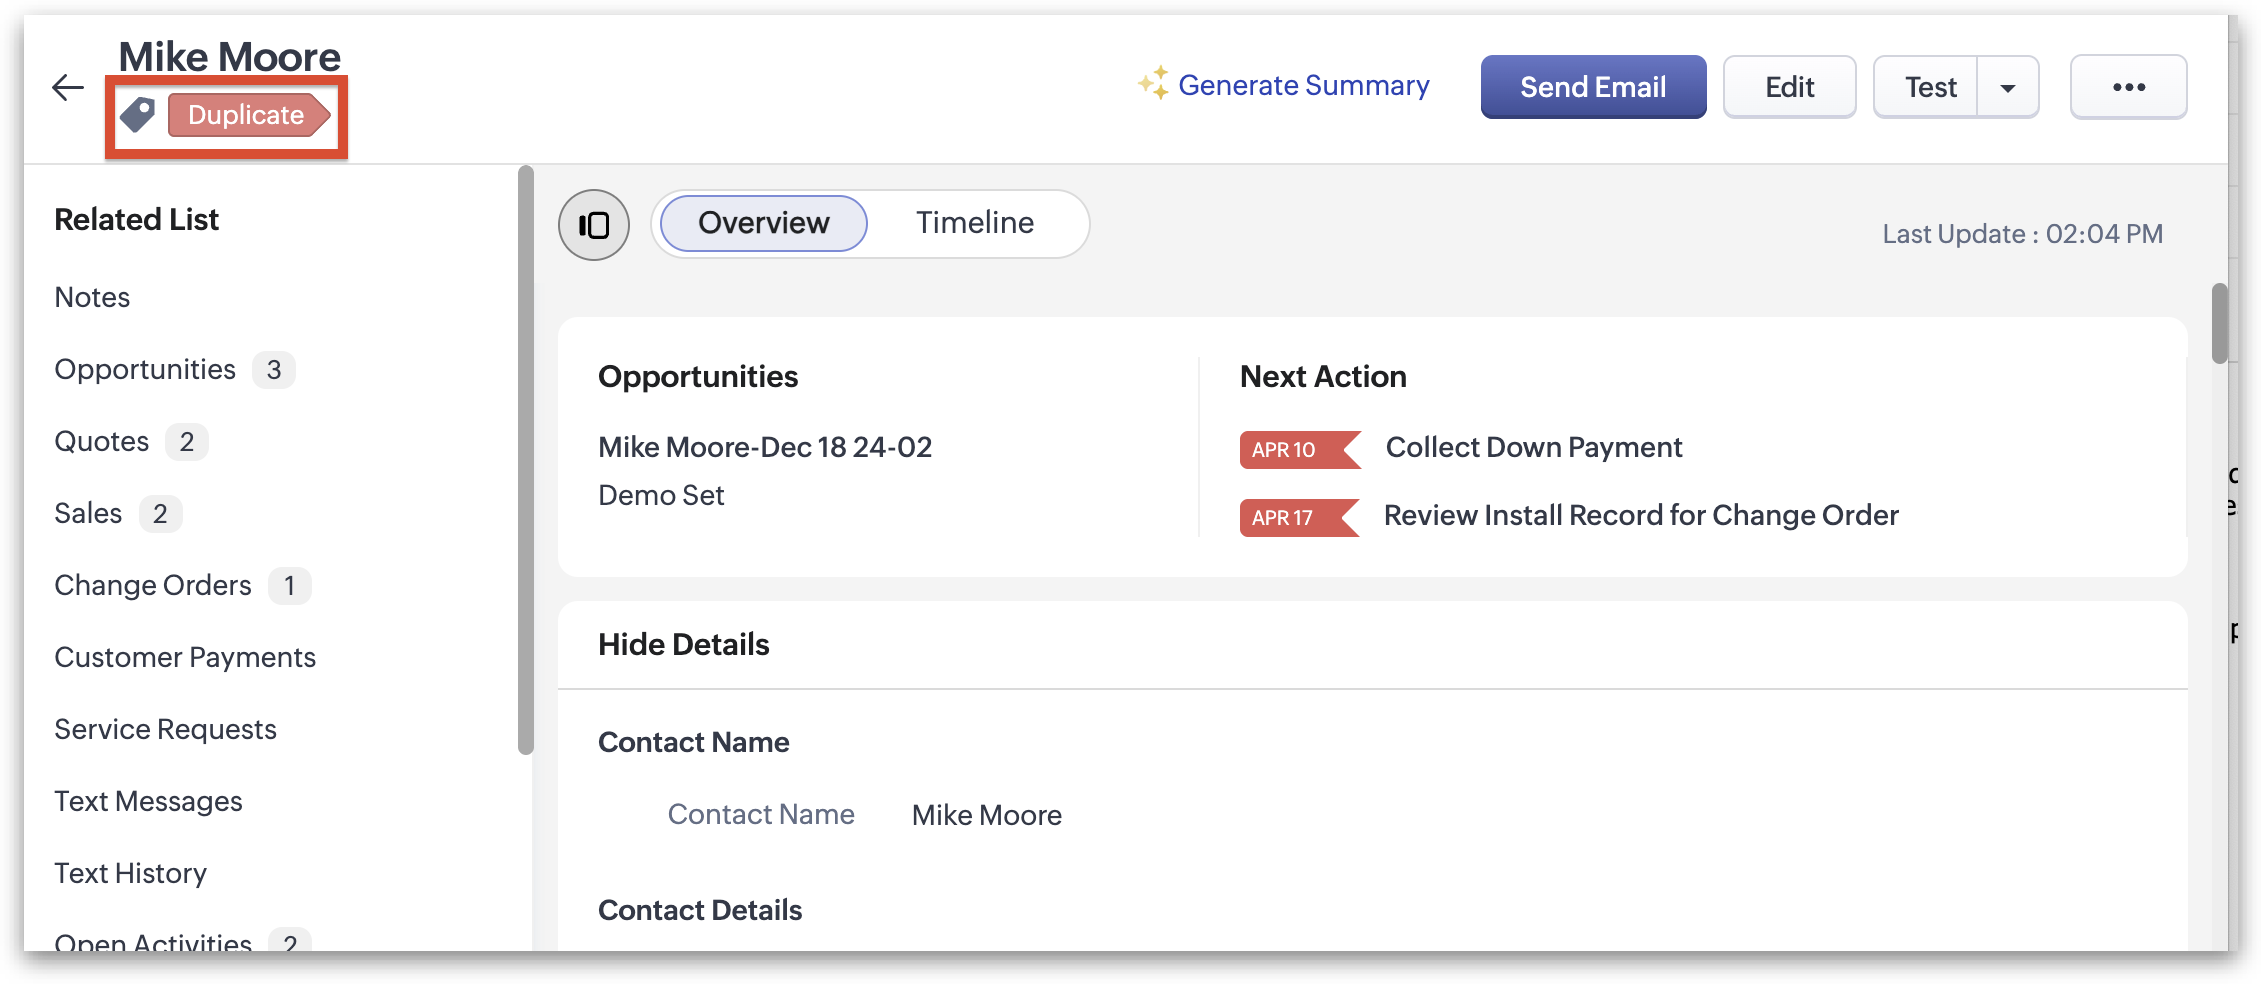Viewport: 2261px width, 984px height.
Task: Click the back arrow icon
Action: [67, 88]
